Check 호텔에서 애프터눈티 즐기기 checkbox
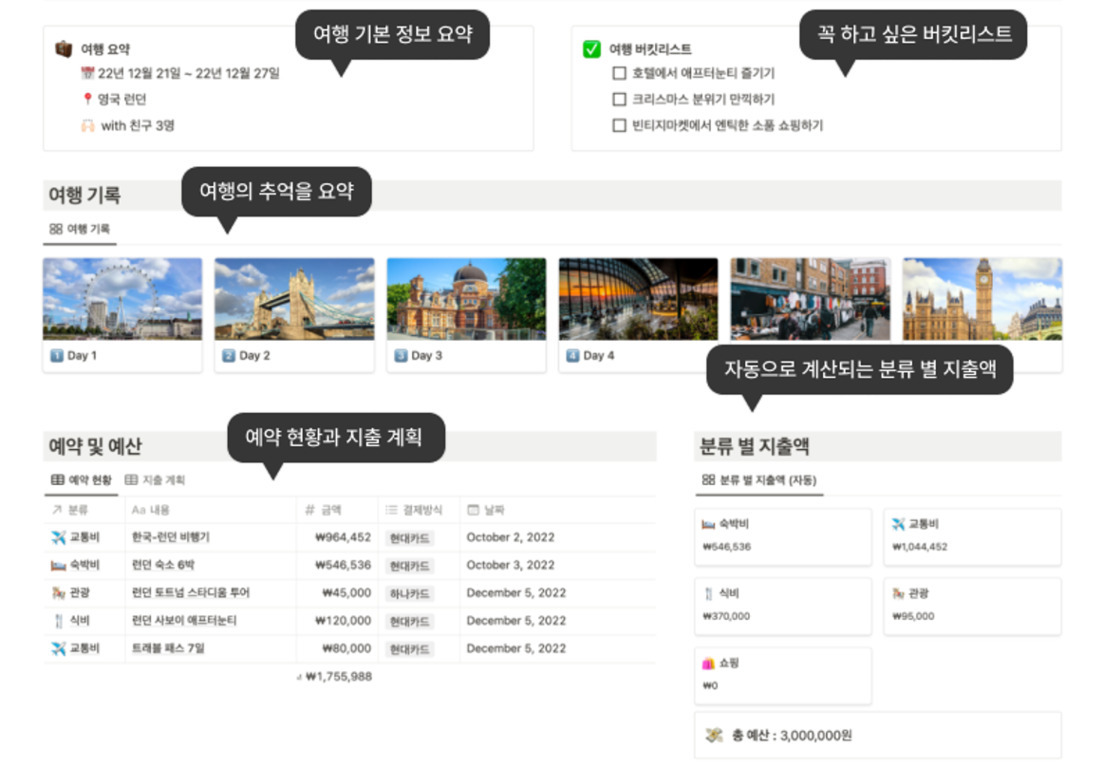 pos(619,73)
